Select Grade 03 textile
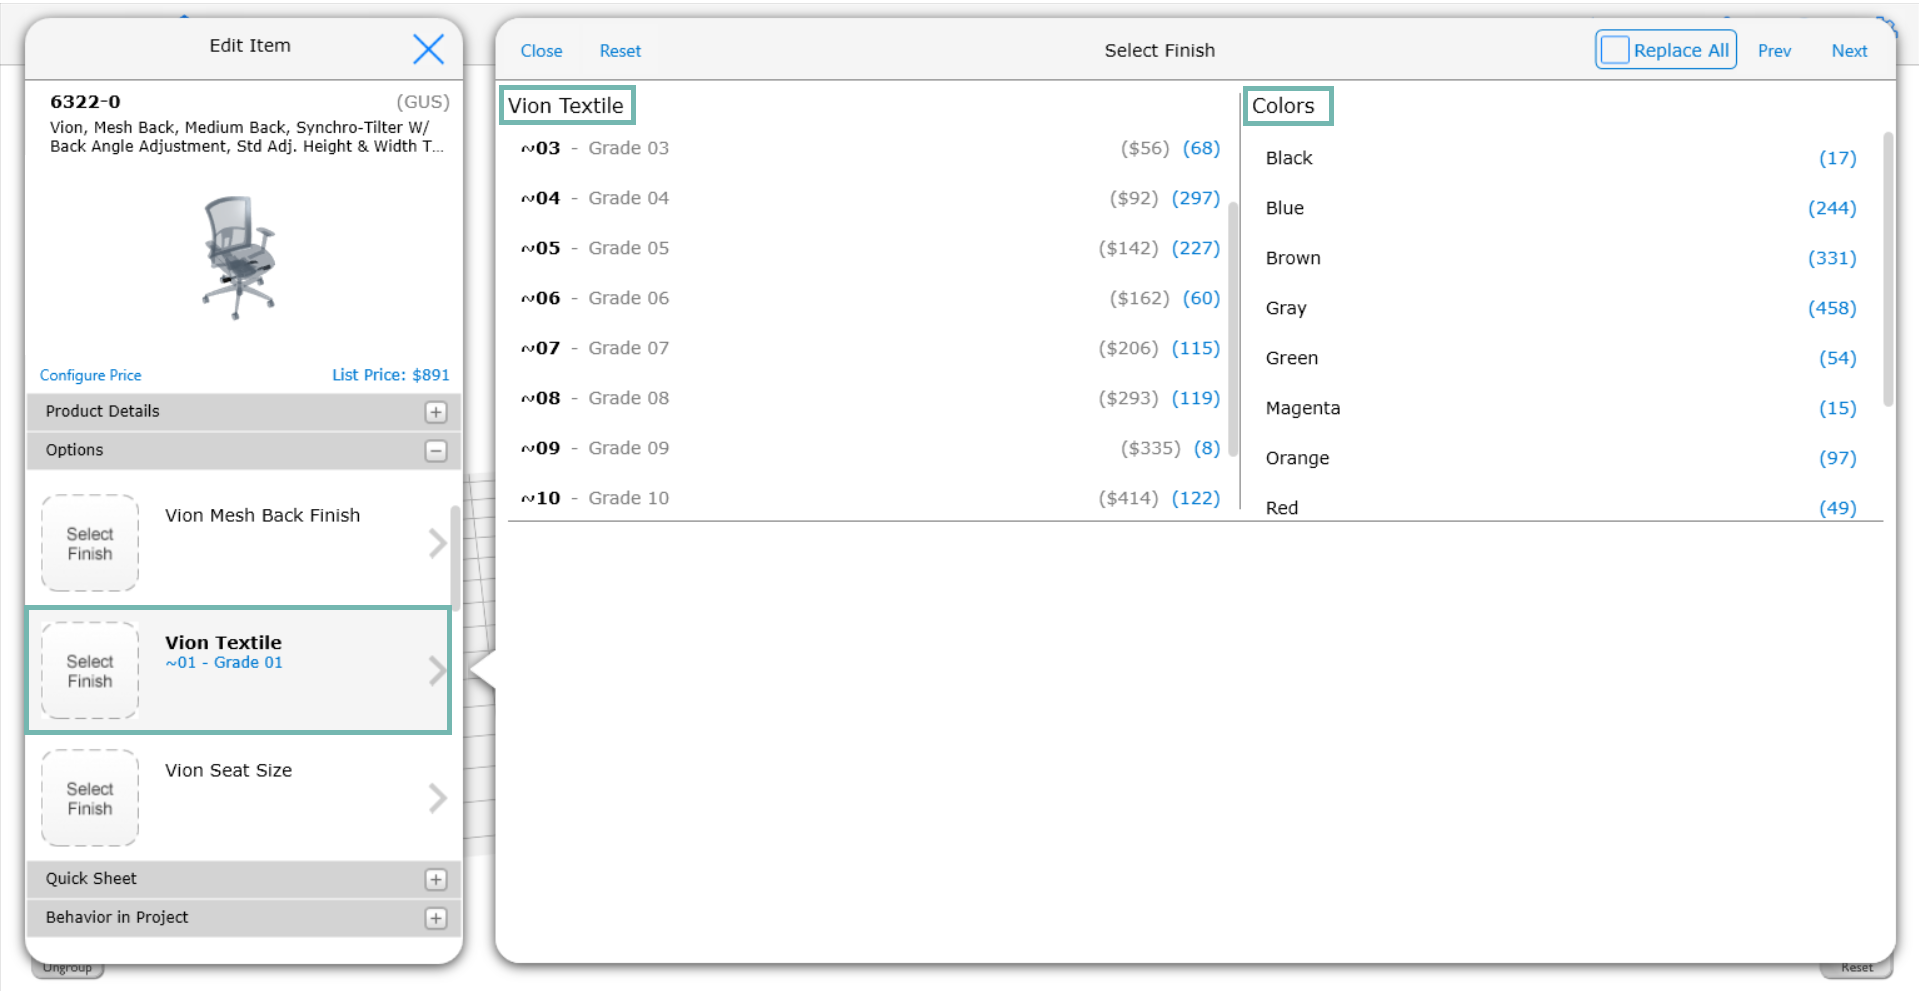This screenshot has height=991, width=1919. point(870,148)
